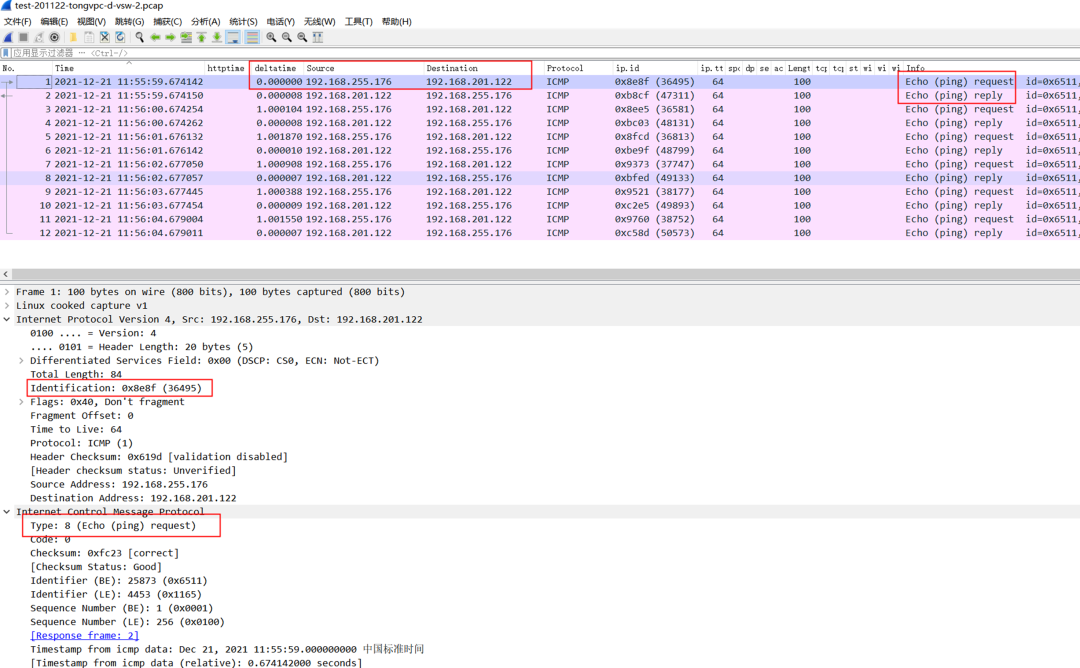Click the open capture file folder icon

coord(73,37)
